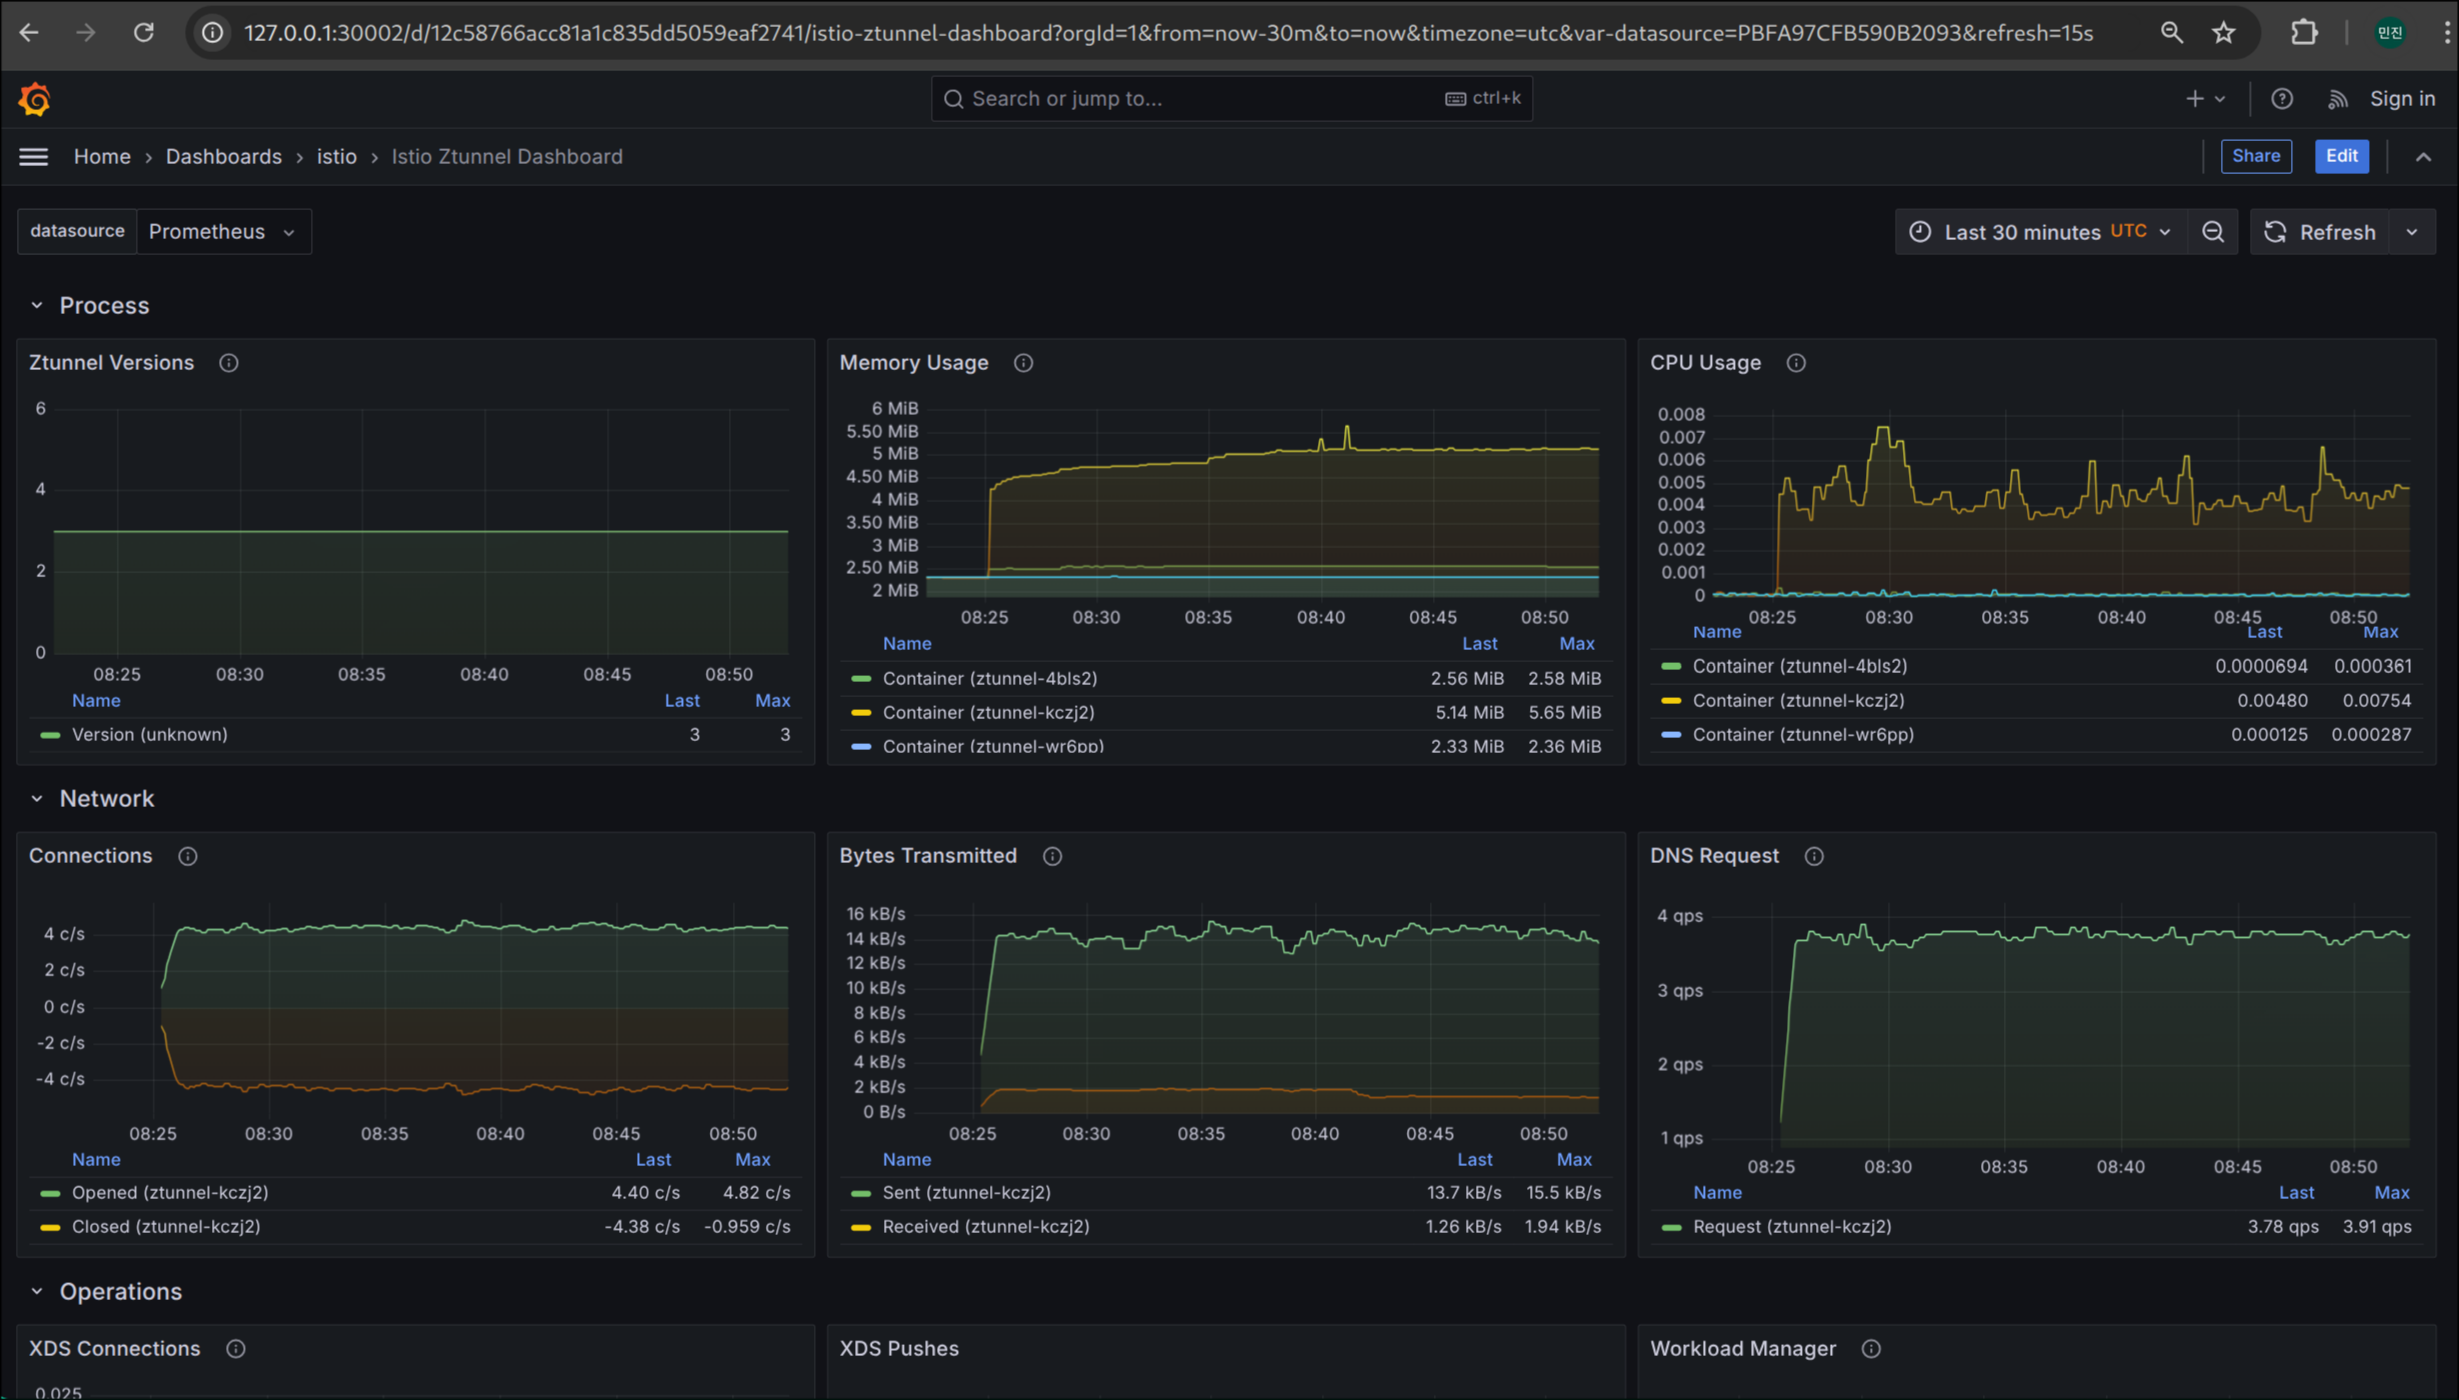Focus the Search or jump to field
This screenshot has height=1400, width=2459.
click(1231, 99)
